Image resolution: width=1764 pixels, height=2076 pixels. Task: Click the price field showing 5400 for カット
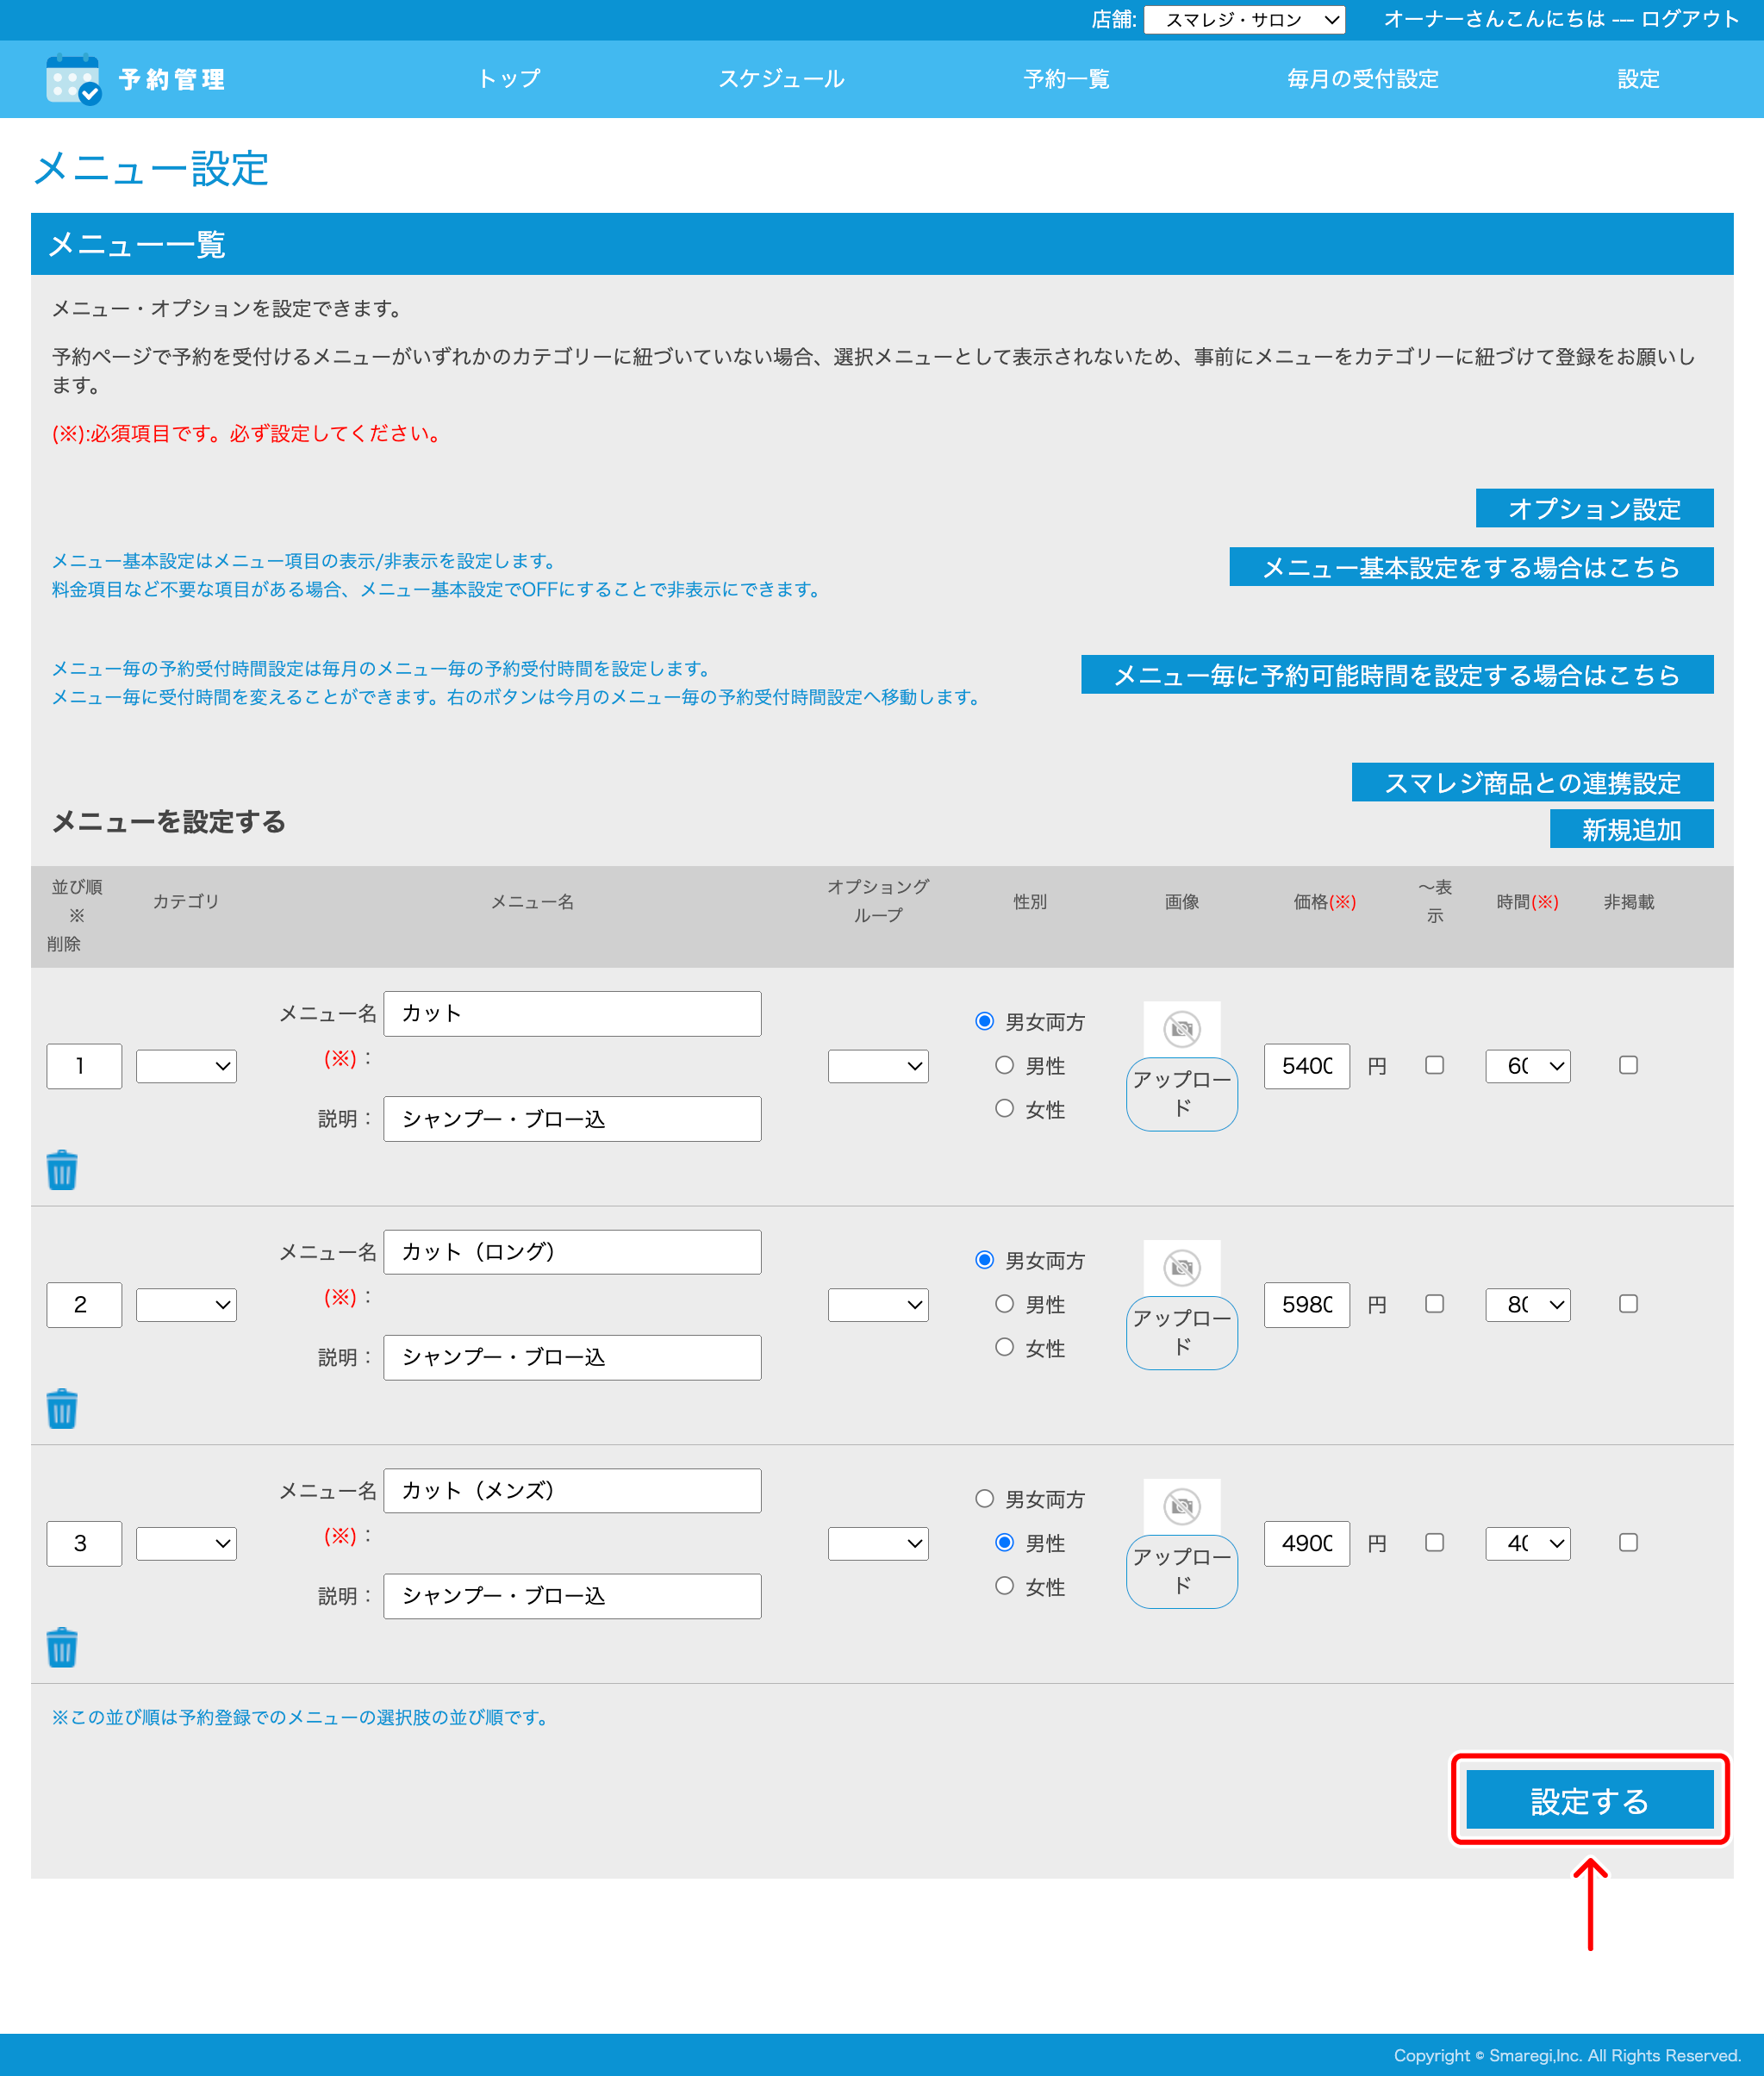pos(1306,1066)
